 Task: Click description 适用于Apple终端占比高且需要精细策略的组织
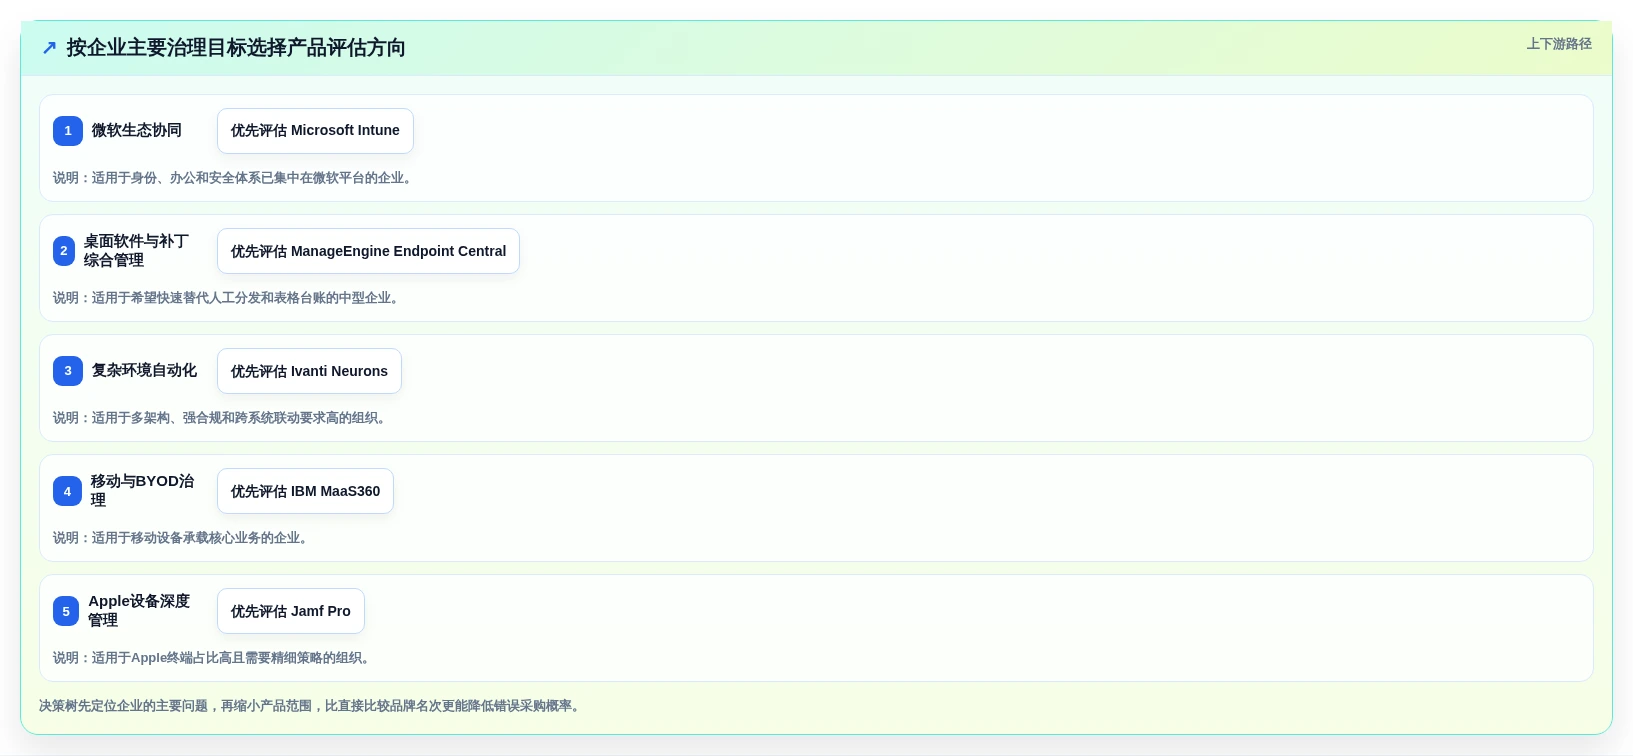(x=212, y=658)
